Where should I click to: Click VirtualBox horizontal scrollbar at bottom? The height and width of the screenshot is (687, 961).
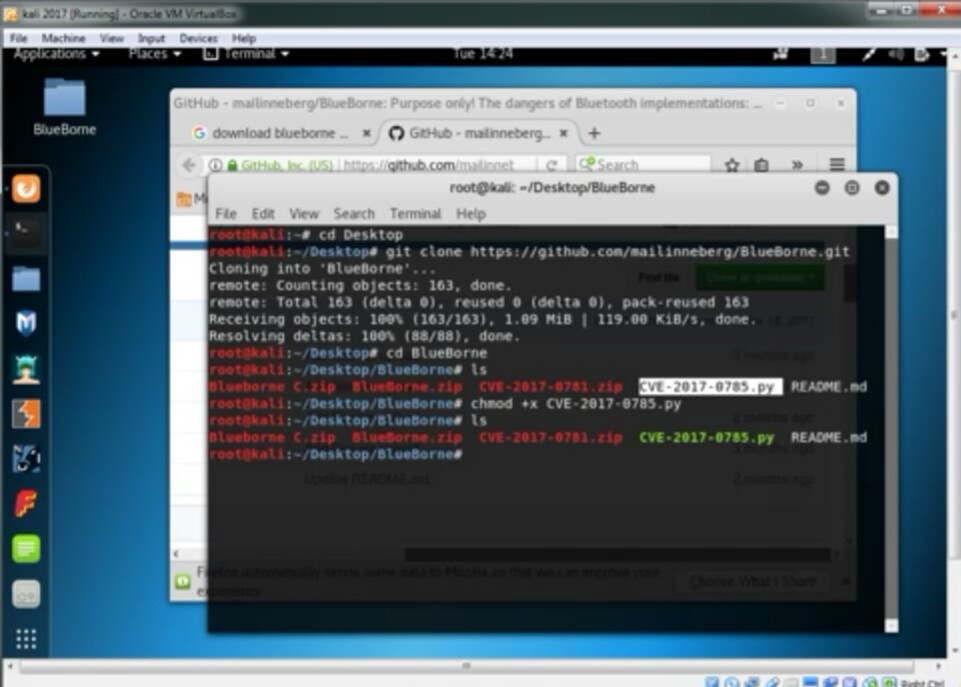(x=467, y=666)
